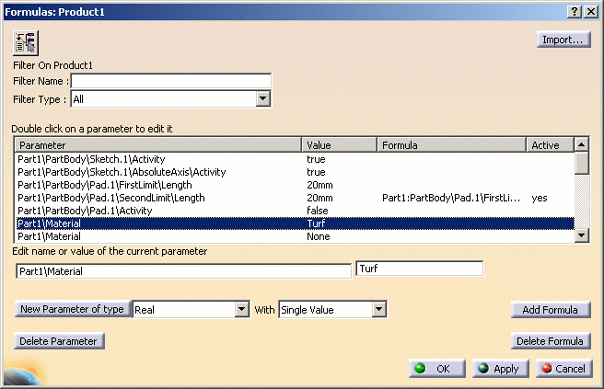This screenshot has height=389, width=604.
Task: Click the 'false' value cell
Action: [317, 211]
